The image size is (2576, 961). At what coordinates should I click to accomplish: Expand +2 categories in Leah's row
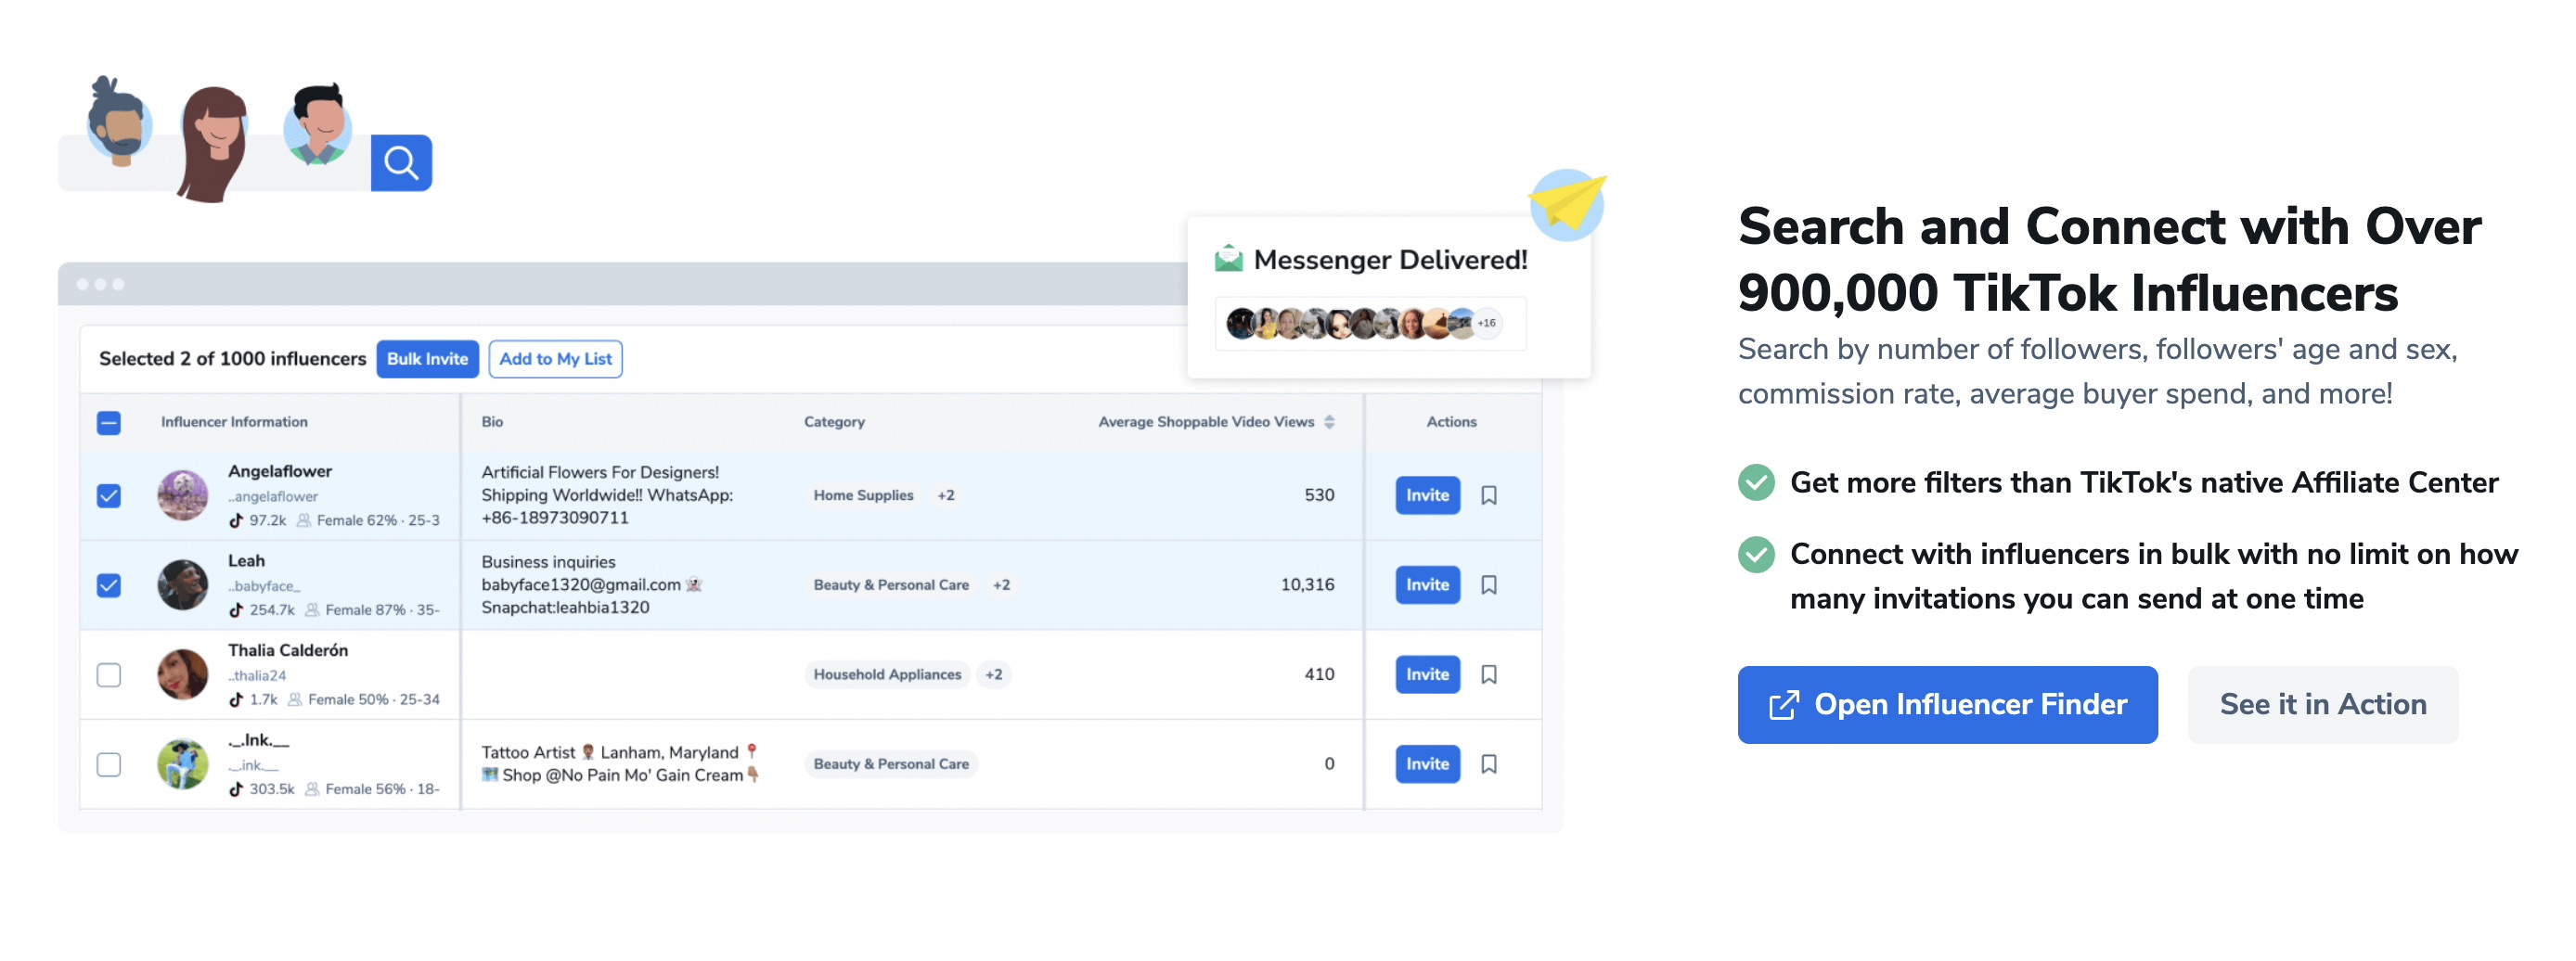tap(1001, 585)
